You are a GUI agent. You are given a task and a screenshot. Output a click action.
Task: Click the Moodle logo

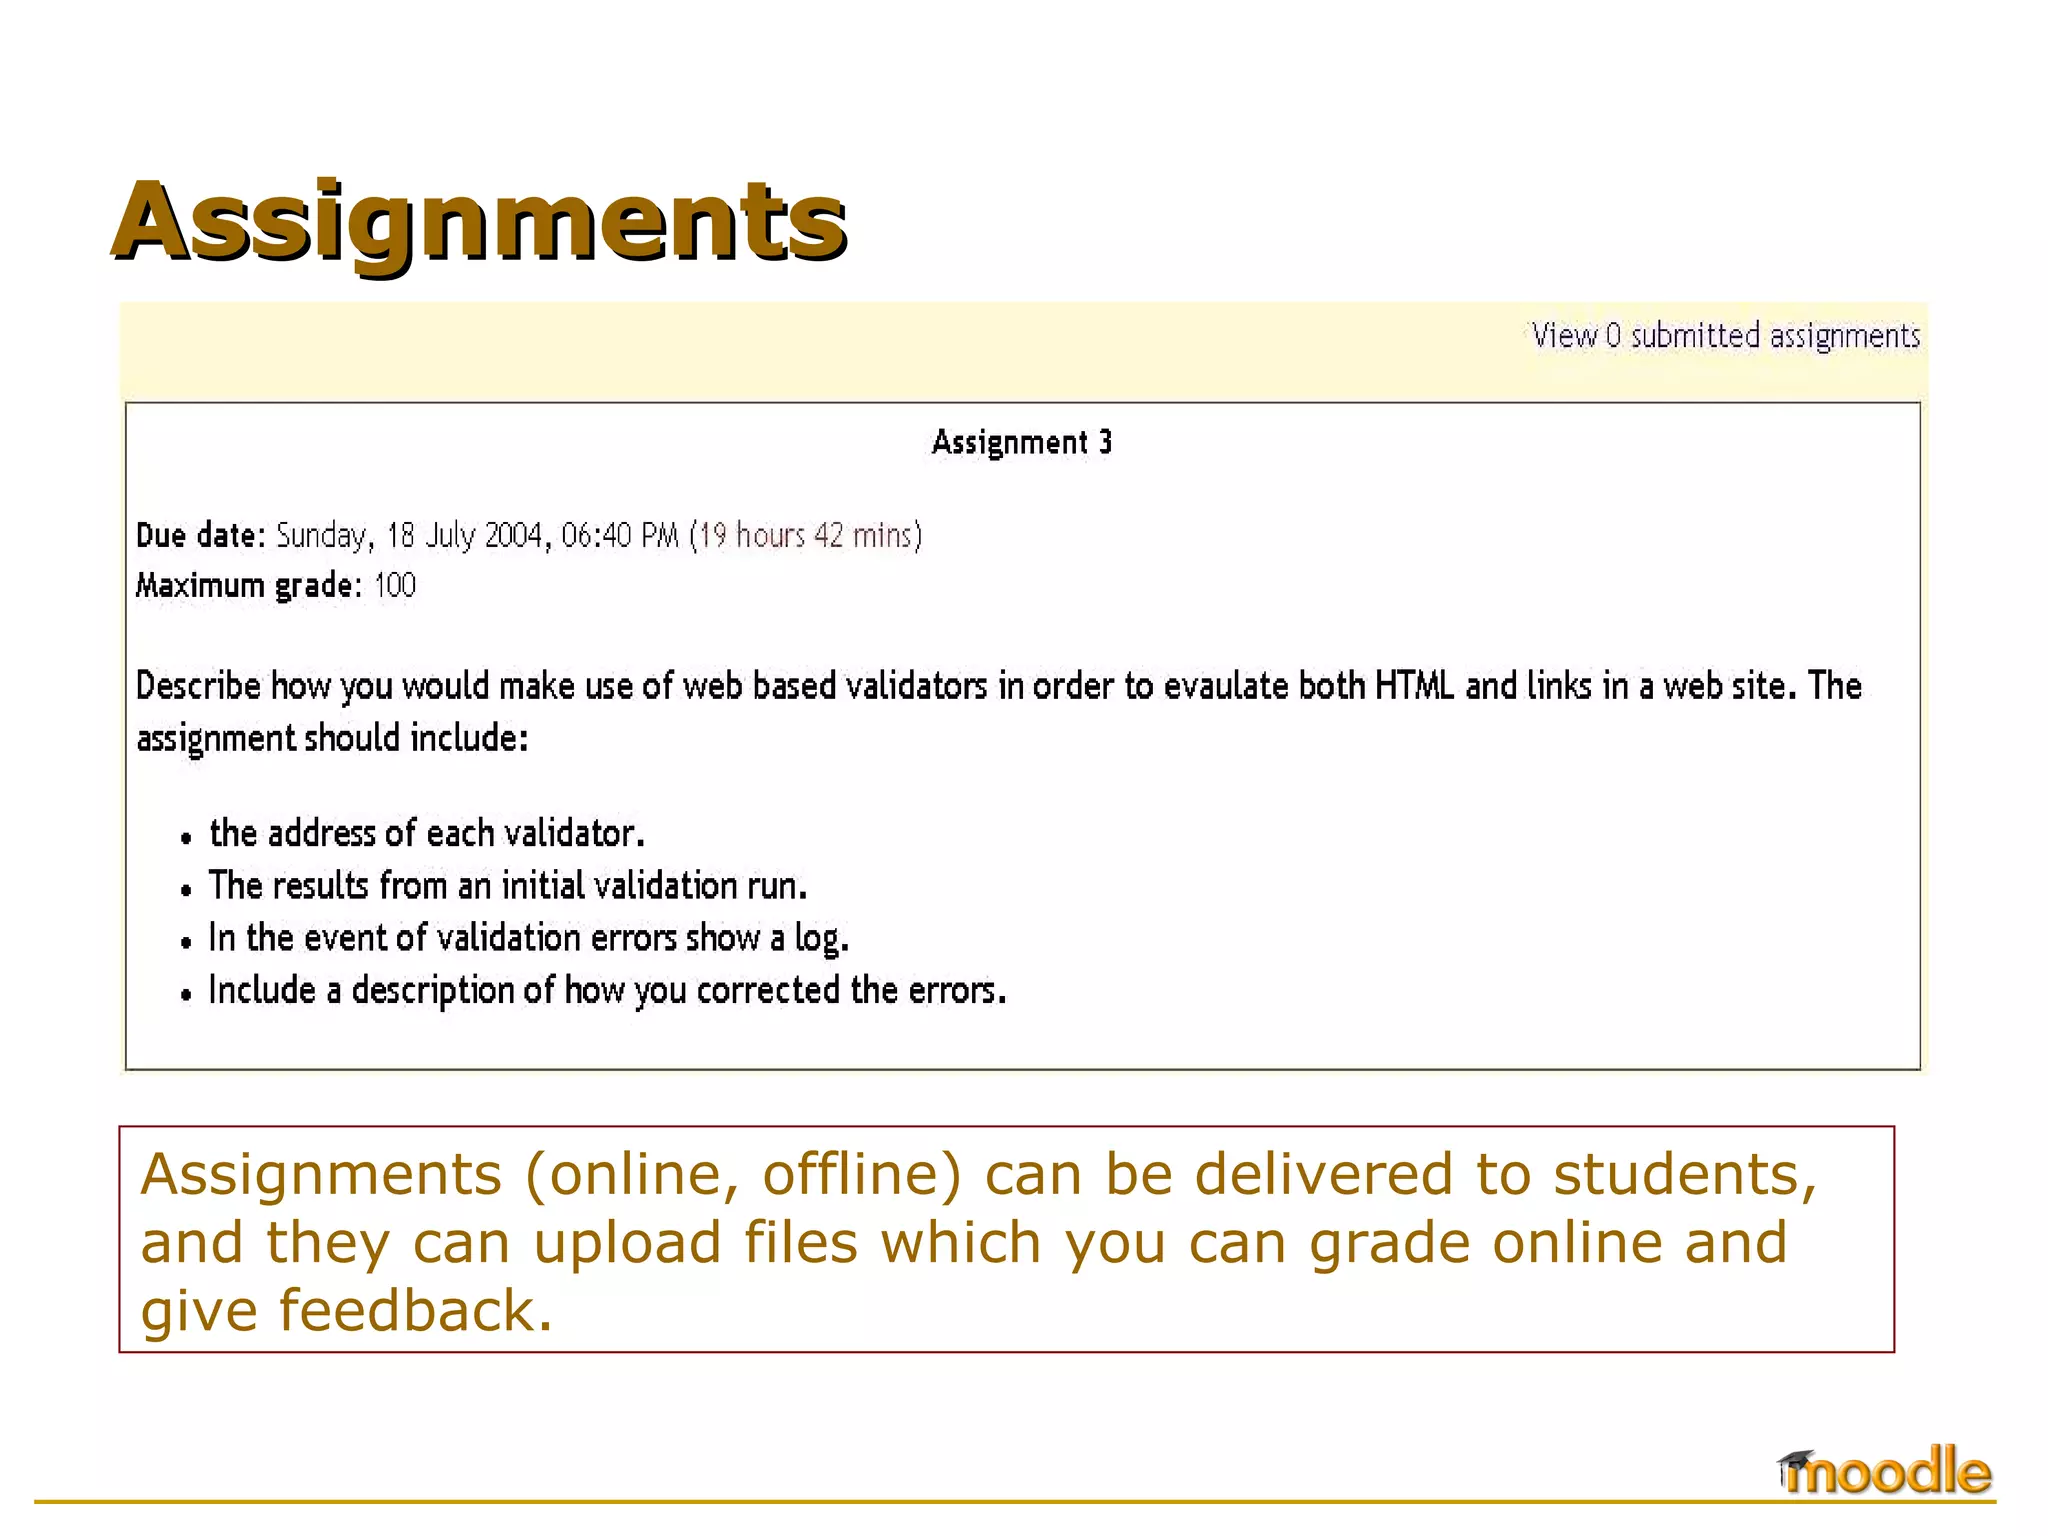tap(1884, 1472)
